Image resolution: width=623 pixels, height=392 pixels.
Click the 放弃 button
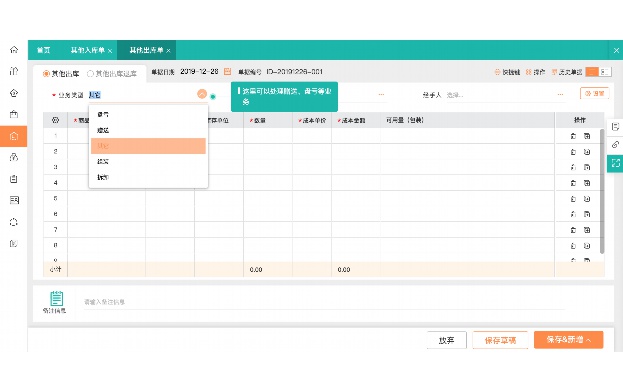click(447, 340)
